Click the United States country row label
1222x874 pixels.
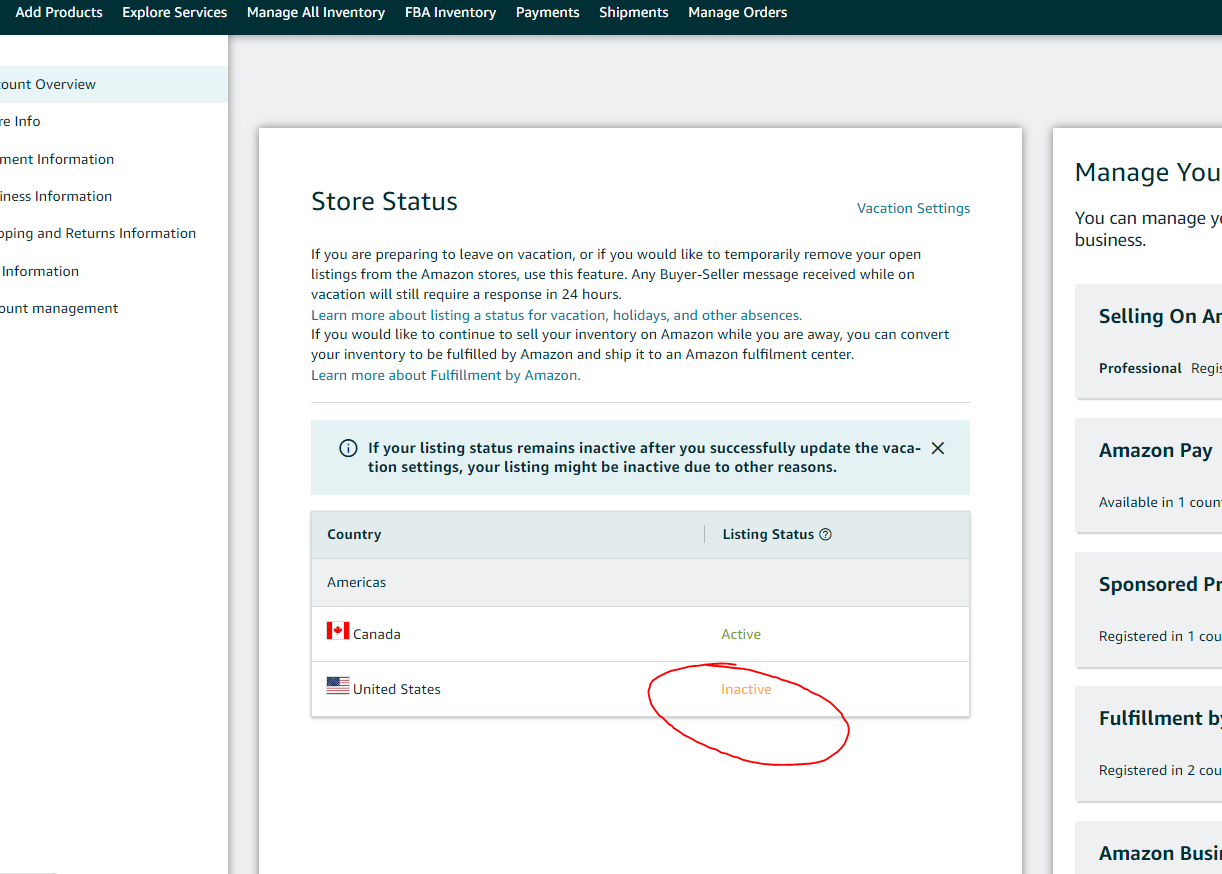coord(397,689)
